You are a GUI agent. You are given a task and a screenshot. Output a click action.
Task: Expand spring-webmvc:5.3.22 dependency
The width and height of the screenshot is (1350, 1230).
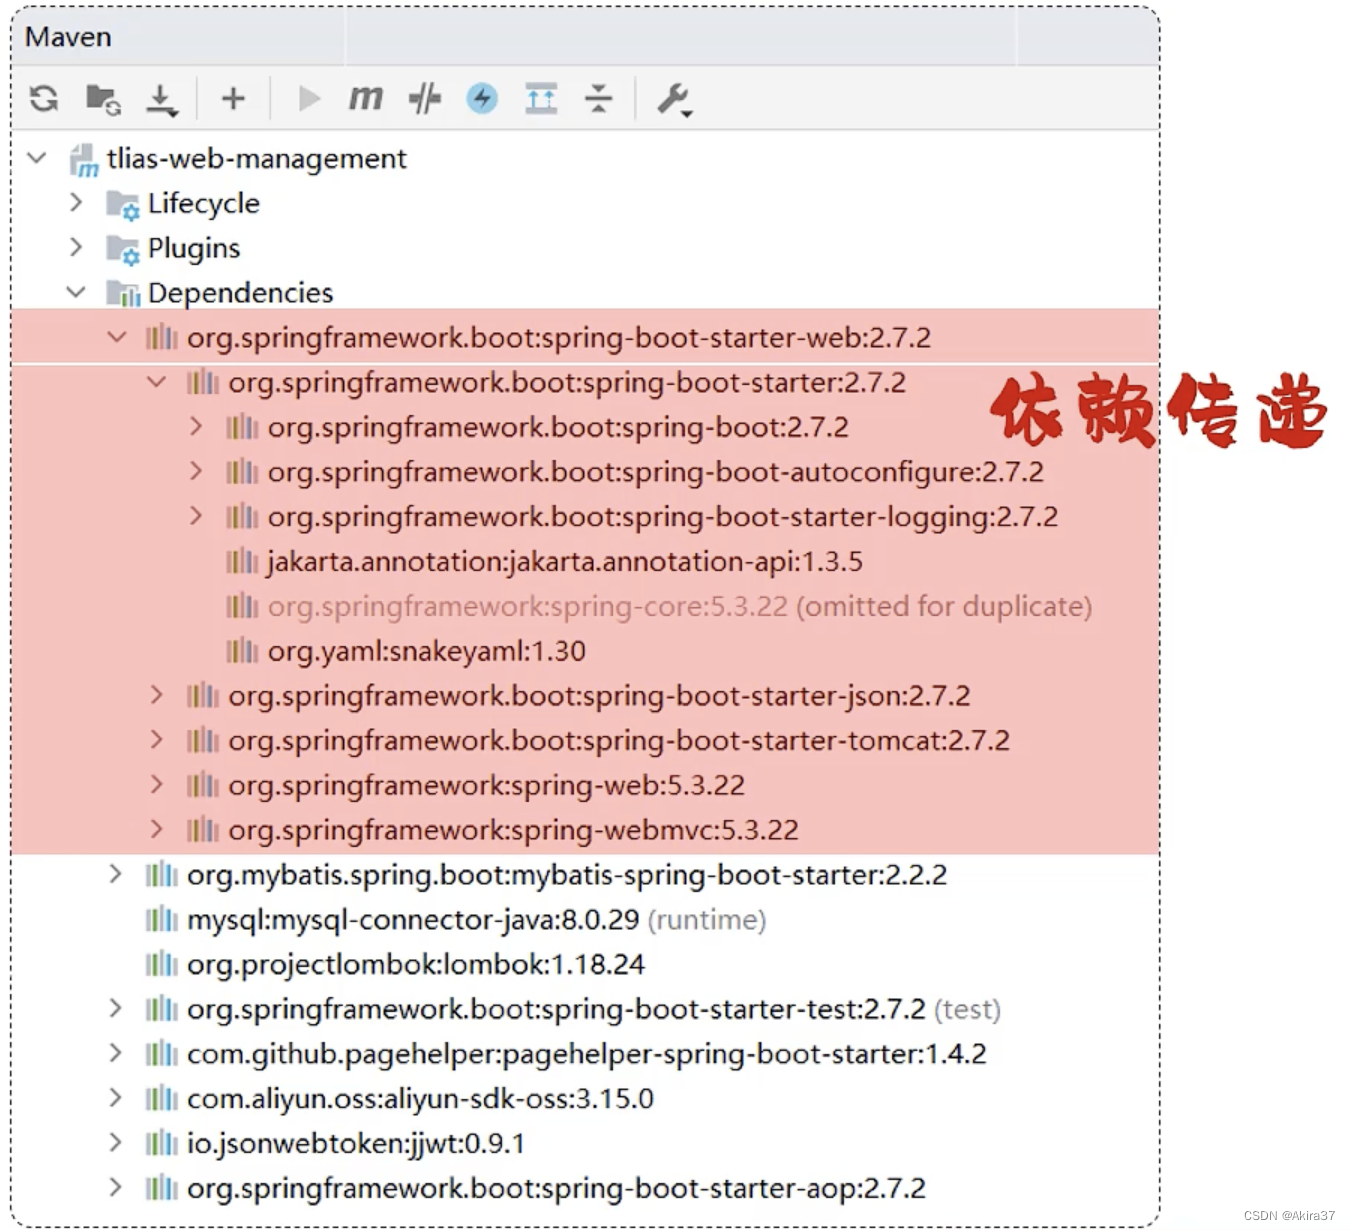[x=156, y=829]
